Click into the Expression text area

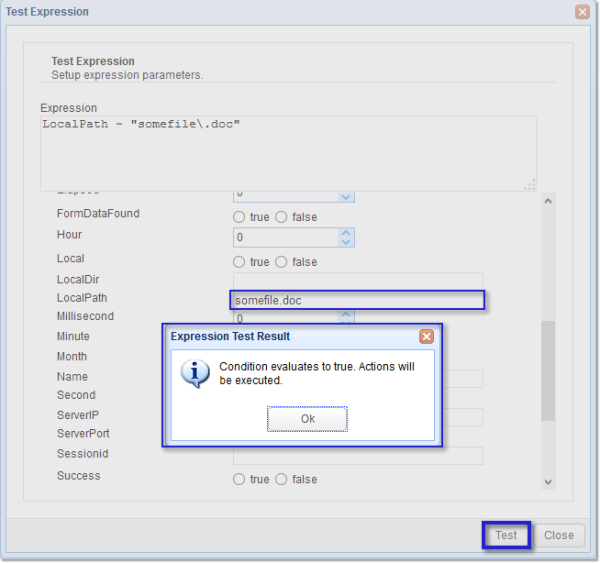pos(288,153)
